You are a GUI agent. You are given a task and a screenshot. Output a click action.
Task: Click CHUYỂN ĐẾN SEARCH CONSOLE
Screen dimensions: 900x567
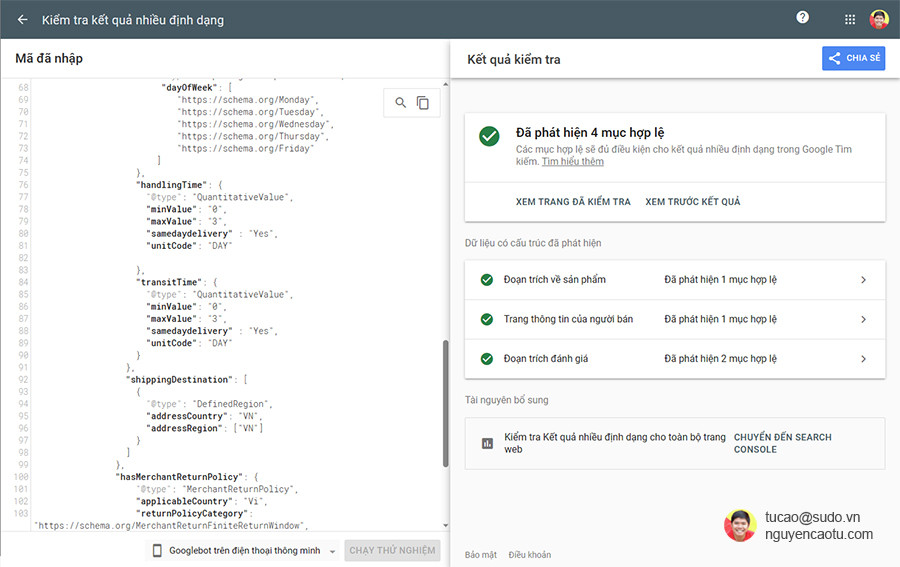(x=782, y=443)
